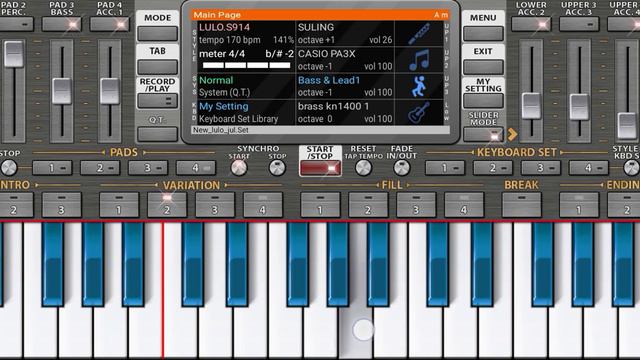This screenshot has width=640, height=360.
Task: Select Keyboard Set 3
Action: (541, 168)
